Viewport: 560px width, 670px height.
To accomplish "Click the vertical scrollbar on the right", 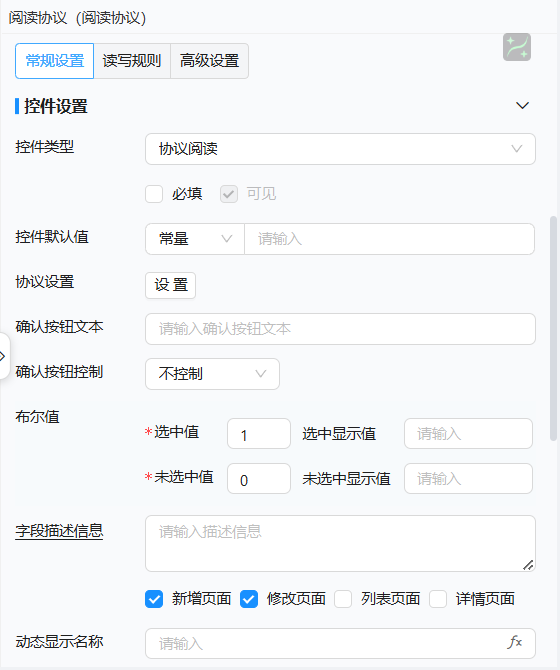I will pos(554,328).
